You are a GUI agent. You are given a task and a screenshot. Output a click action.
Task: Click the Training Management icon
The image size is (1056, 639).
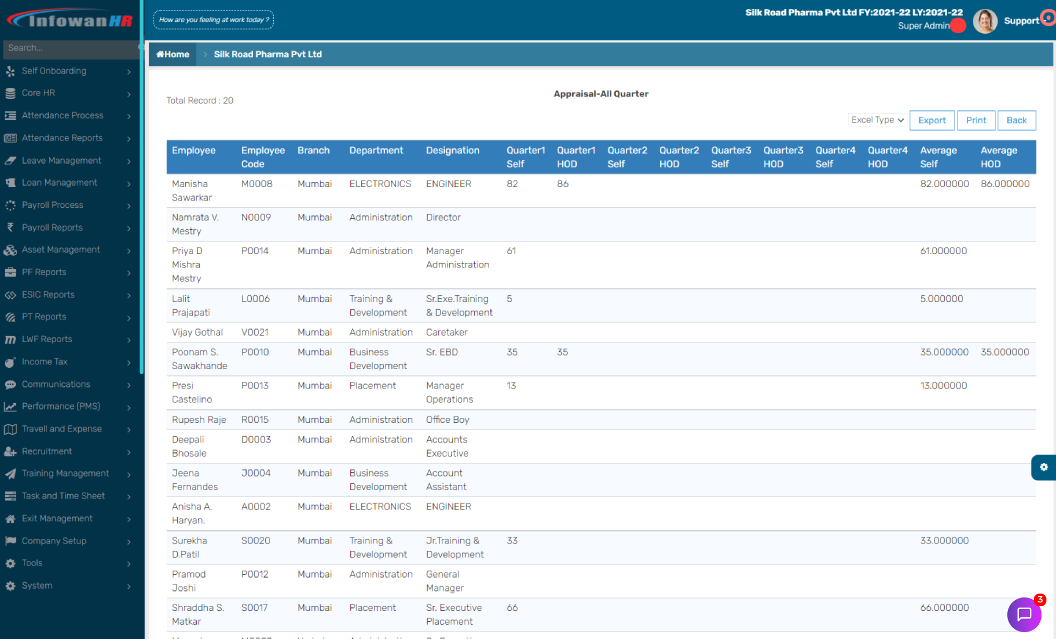click(x=11, y=474)
